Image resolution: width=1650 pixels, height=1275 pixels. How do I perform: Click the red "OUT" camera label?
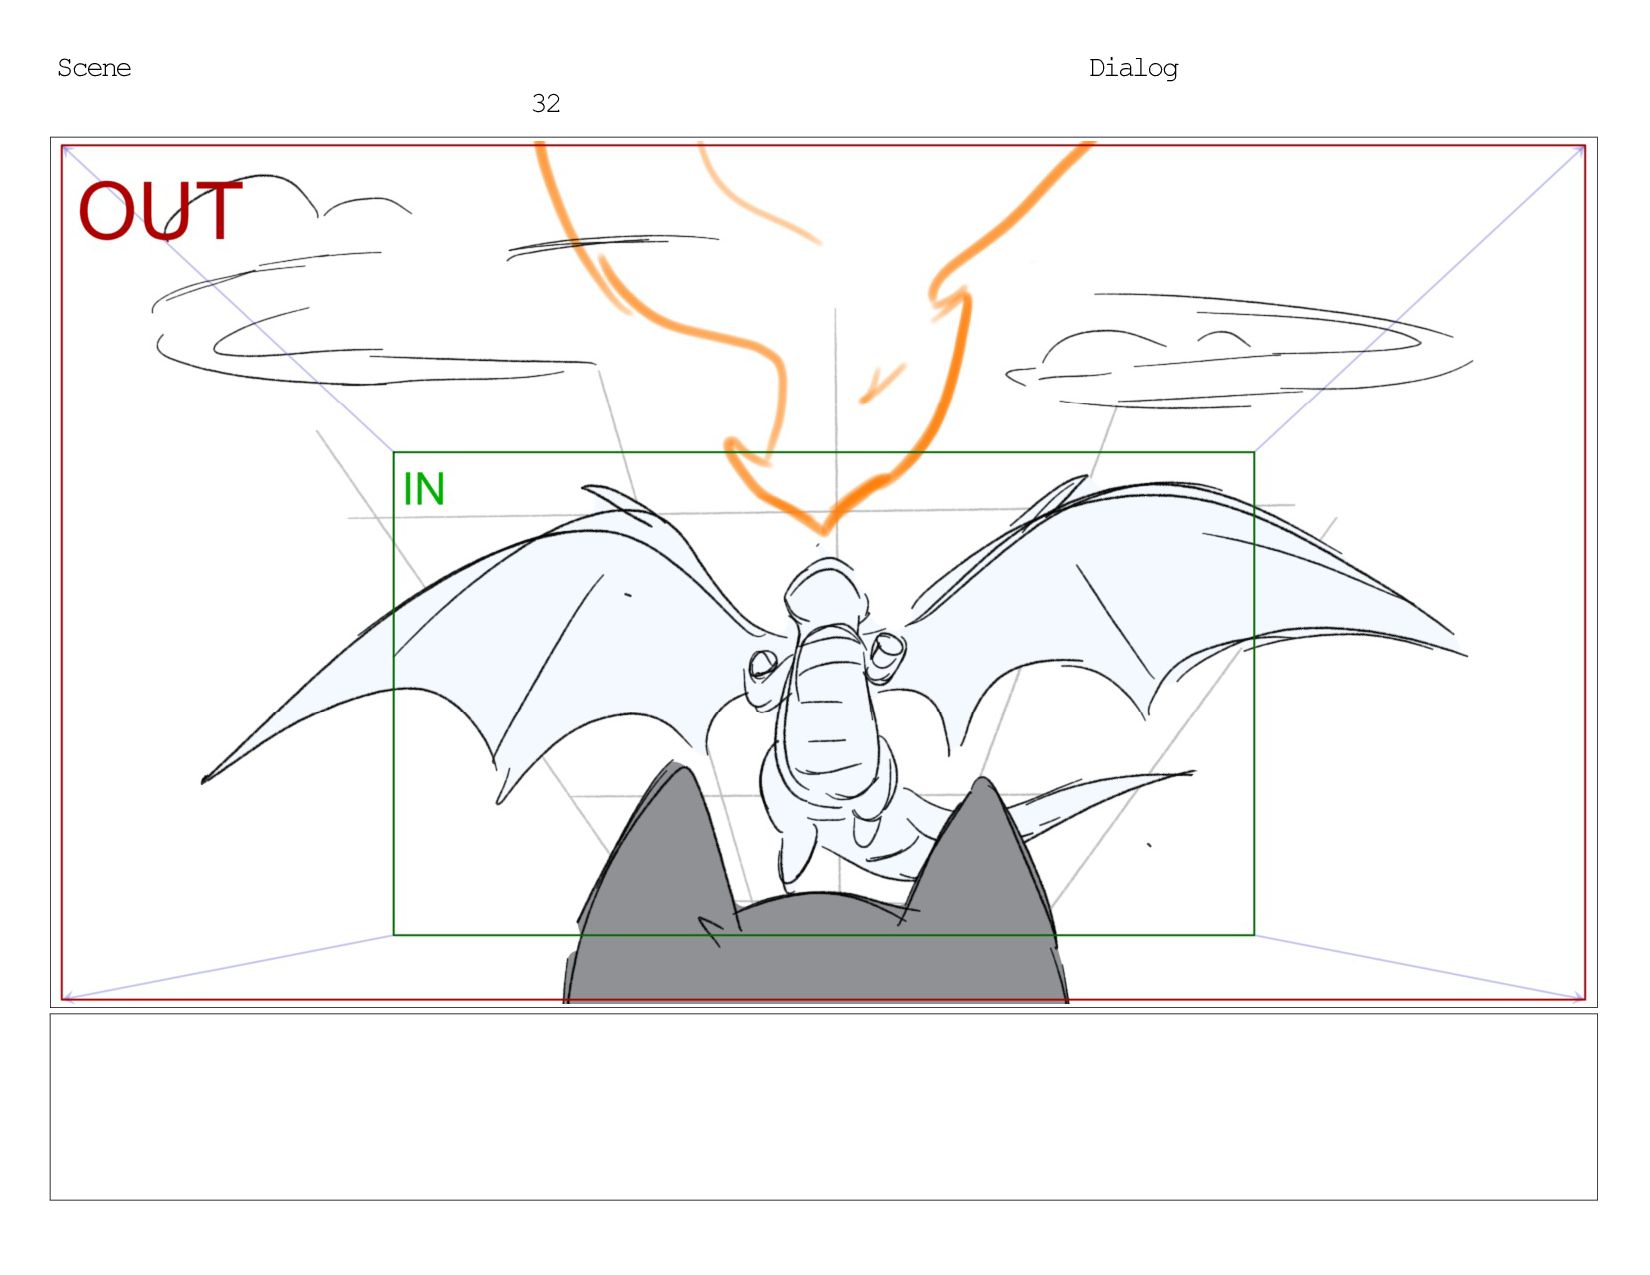pyautogui.click(x=161, y=211)
